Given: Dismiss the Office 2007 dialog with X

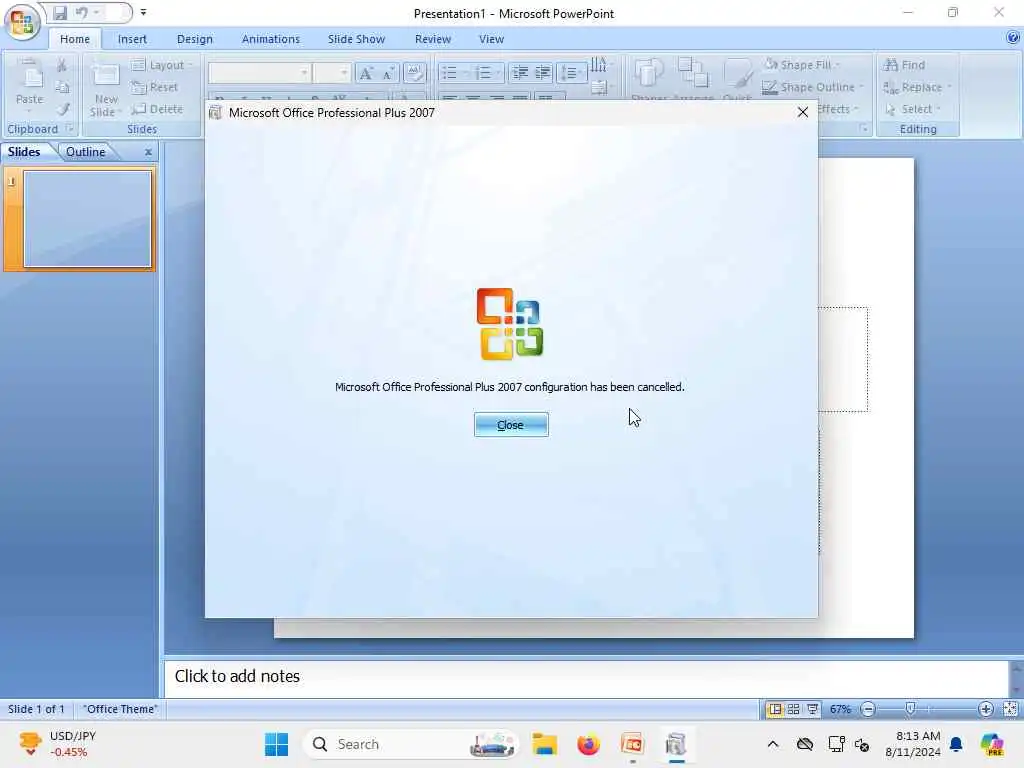Looking at the screenshot, I should (x=803, y=112).
